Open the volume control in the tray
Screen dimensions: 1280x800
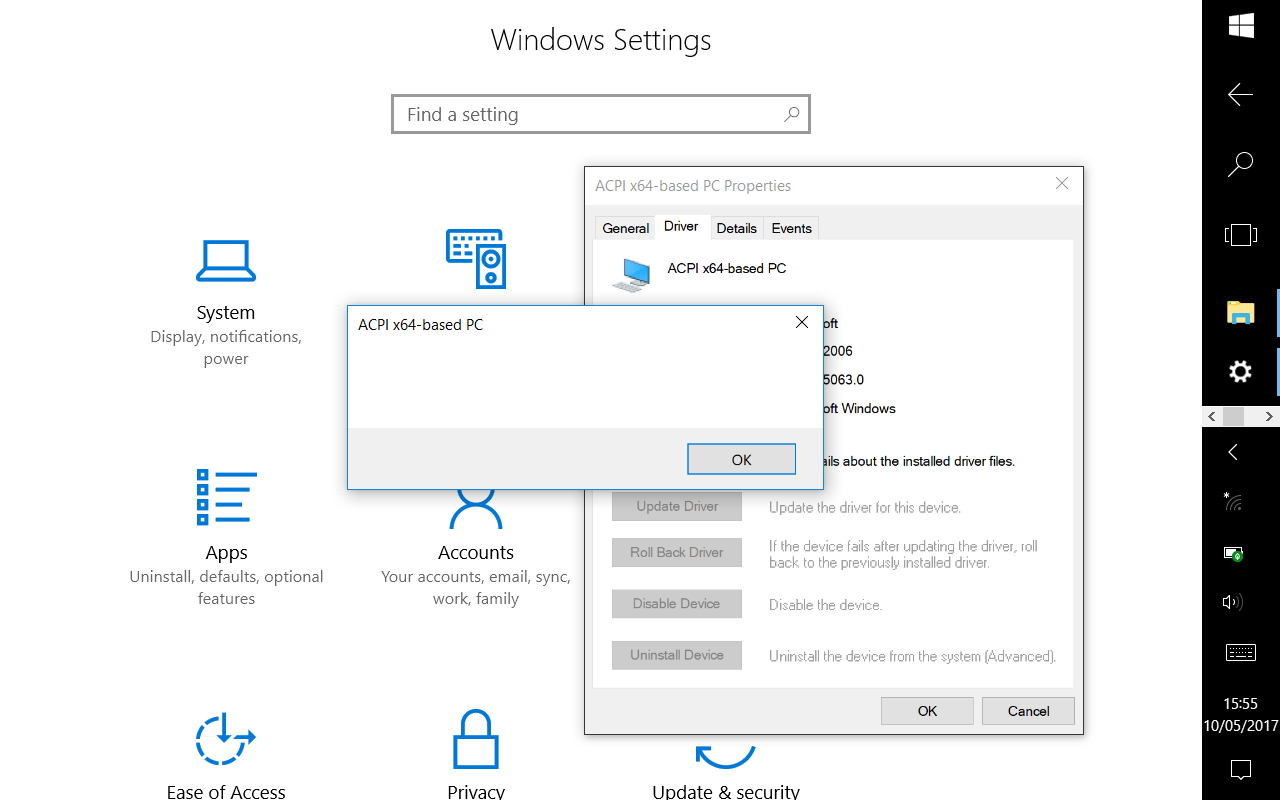coord(1232,602)
